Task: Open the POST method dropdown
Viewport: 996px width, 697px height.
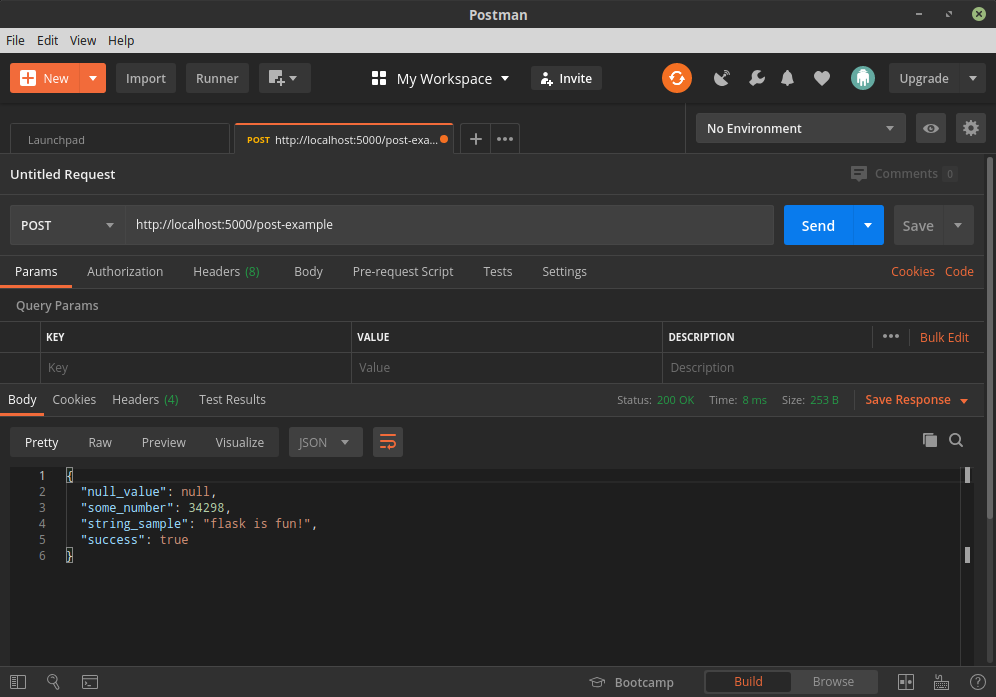Action: coord(67,225)
